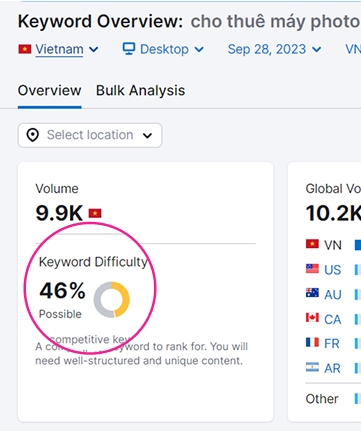Switch to the Bulk Analysis tab
Image resolution: width=361 pixels, height=432 pixels.
(x=140, y=91)
